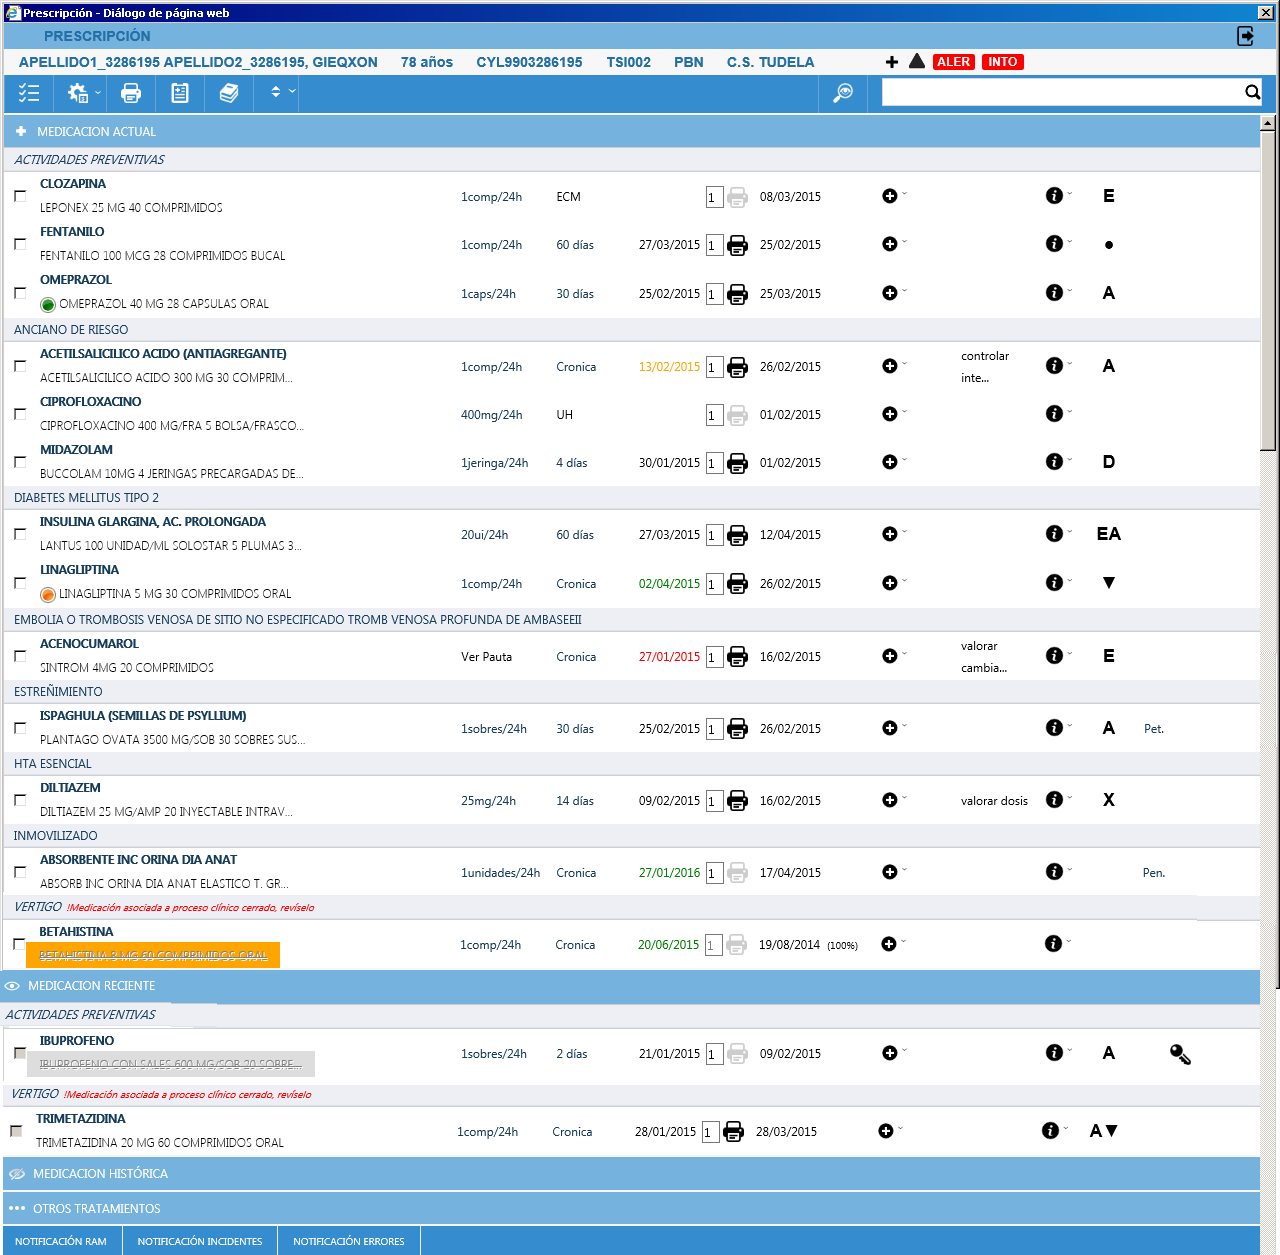Print the FENTANILO prescription
Viewport: 1280px width, 1255px height.
tap(737, 245)
